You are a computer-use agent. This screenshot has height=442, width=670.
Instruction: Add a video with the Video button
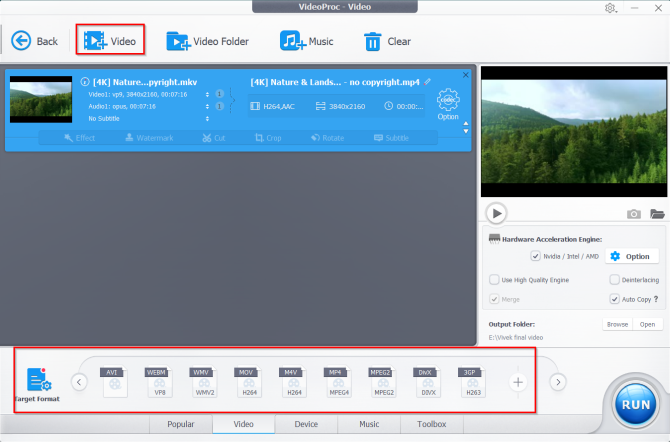click(x=110, y=41)
